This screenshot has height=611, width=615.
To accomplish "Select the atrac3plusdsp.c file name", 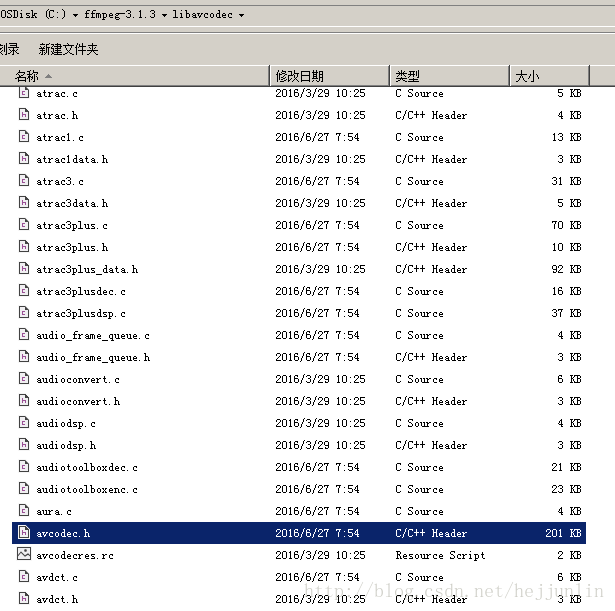I will (81, 313).
